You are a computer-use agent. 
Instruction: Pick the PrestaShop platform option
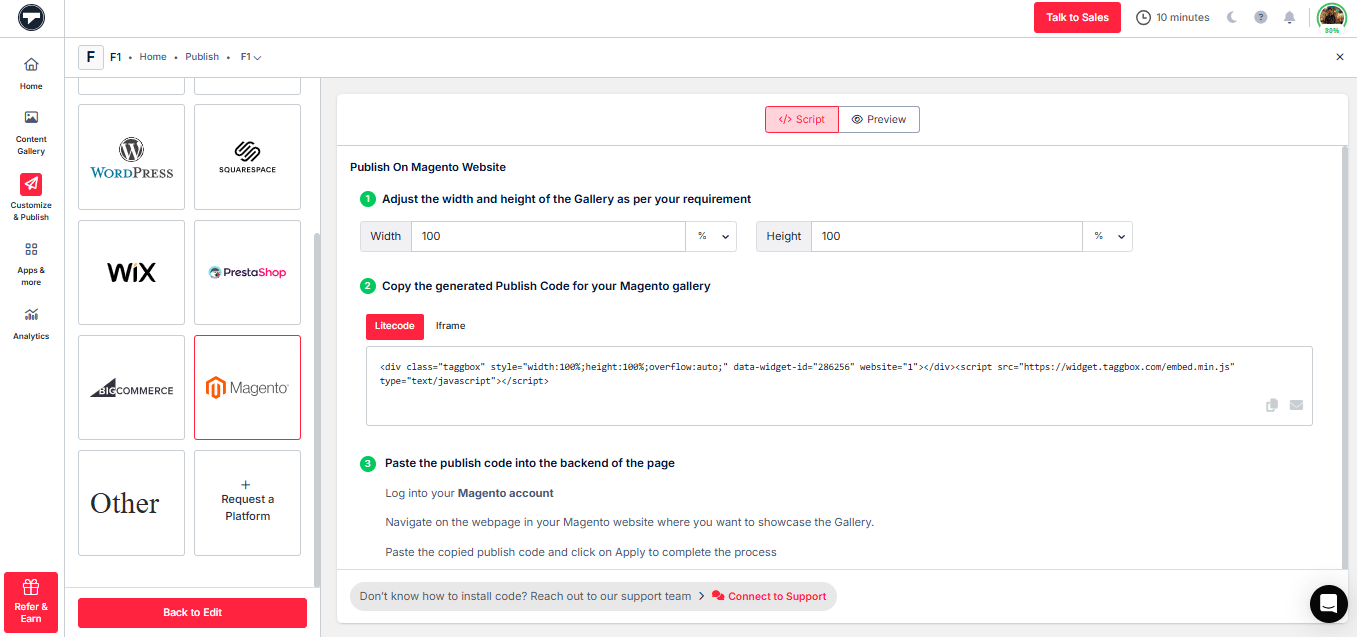tap(247, 272)
